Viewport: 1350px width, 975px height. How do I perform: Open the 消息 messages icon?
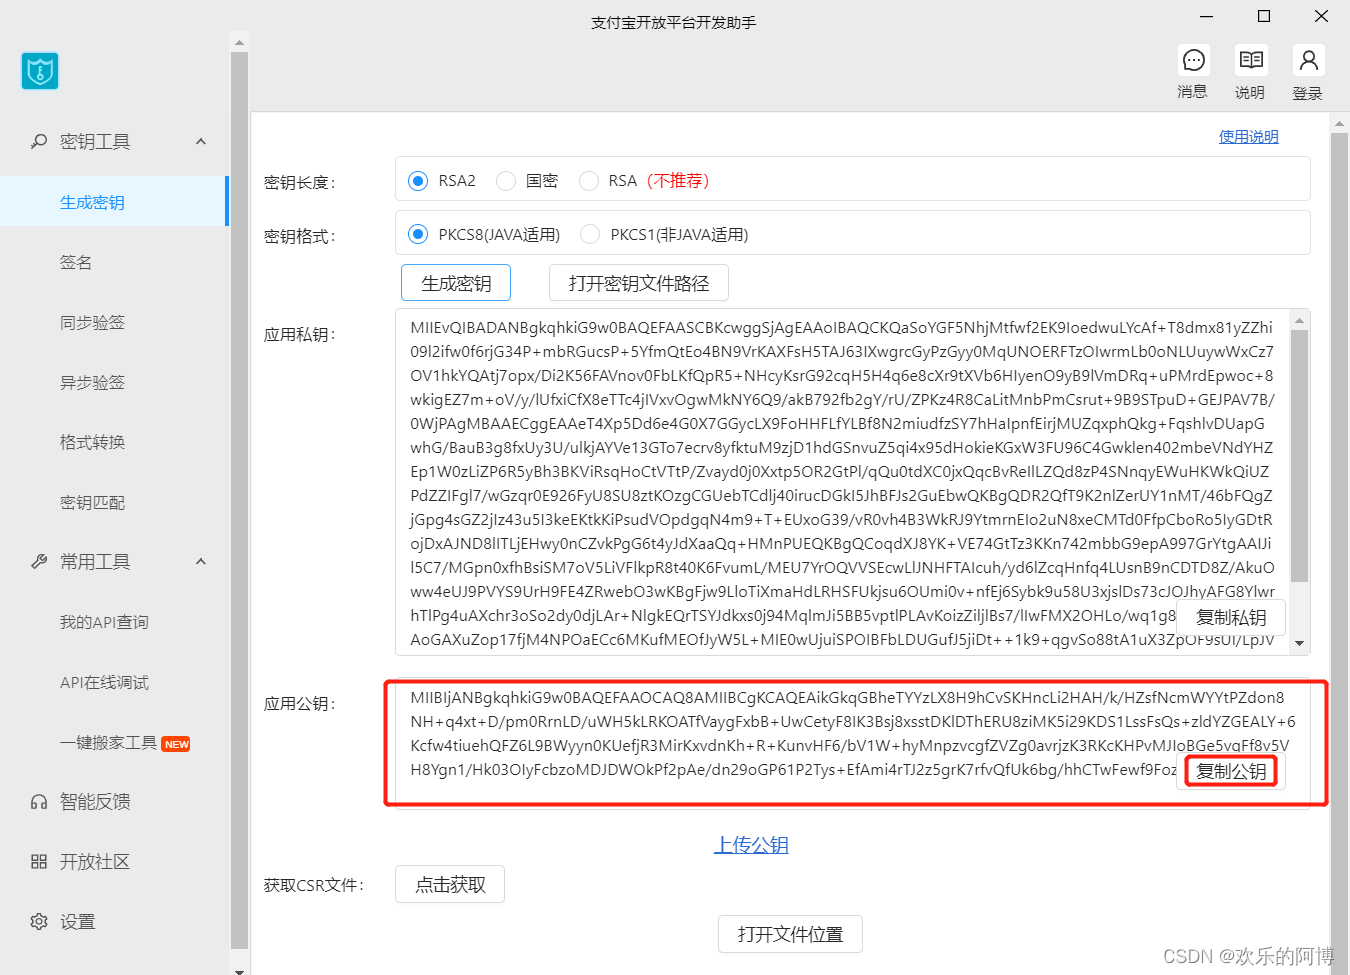tap(1193, 61)
